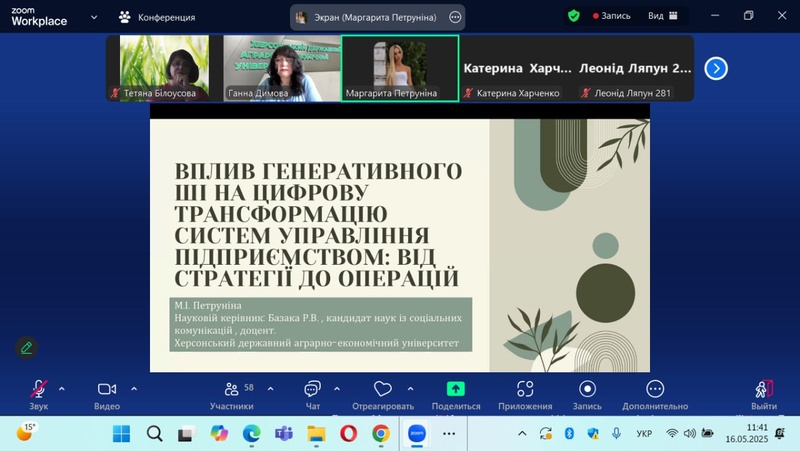Toggle the Запись recording button
Viewport: 800px width, 451px height.
(587, 390)
